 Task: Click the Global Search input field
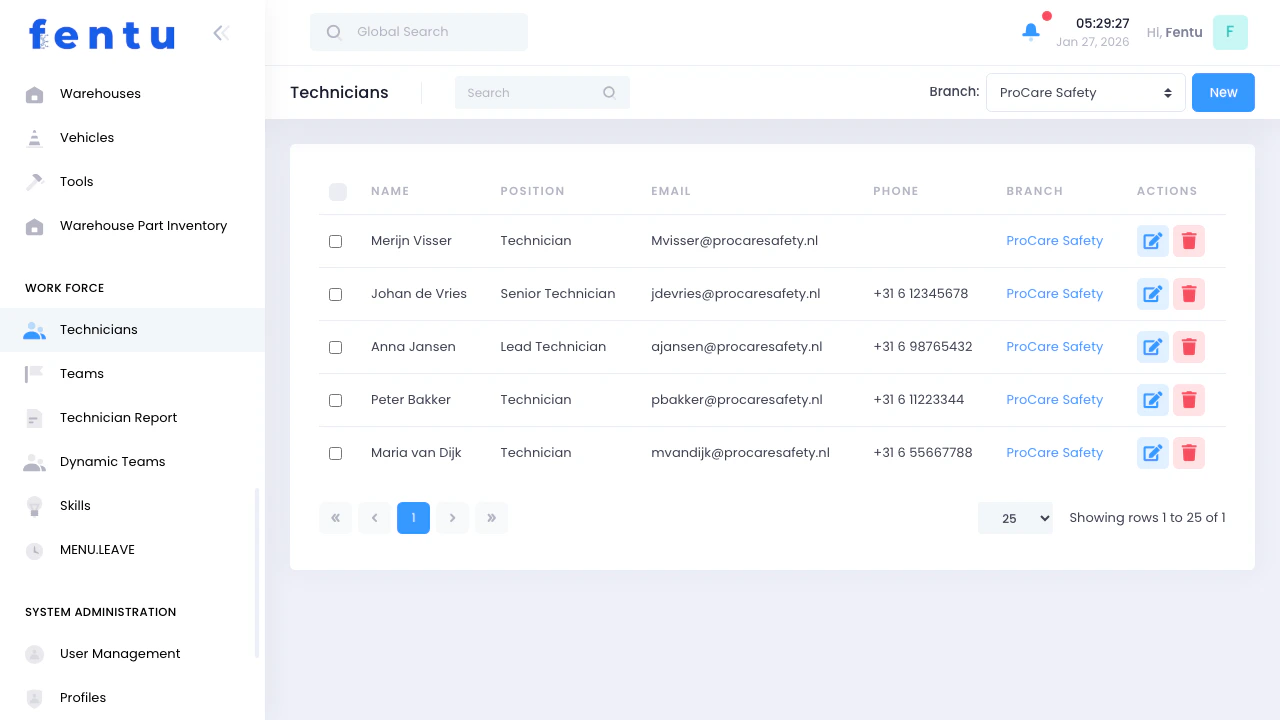click(x=418, y=31)
